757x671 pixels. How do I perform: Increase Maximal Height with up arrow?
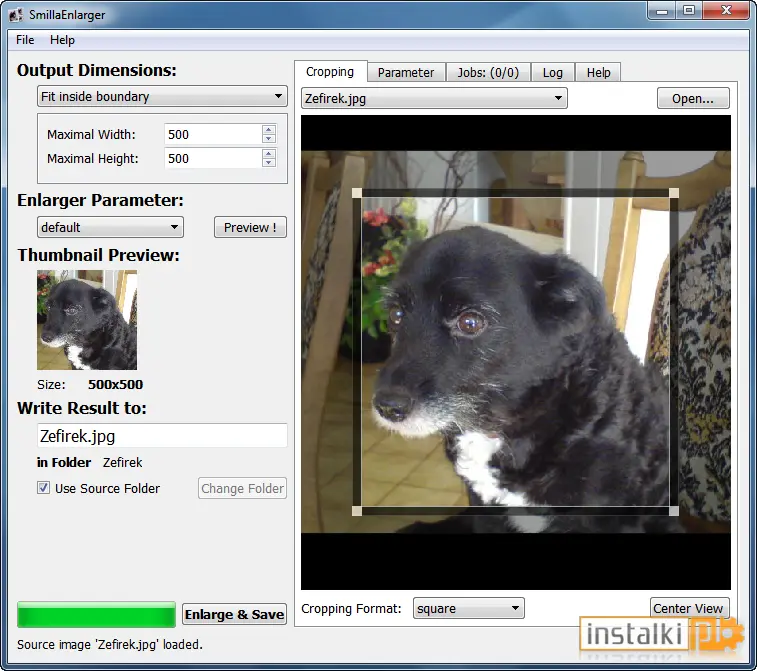click(269, 154)
